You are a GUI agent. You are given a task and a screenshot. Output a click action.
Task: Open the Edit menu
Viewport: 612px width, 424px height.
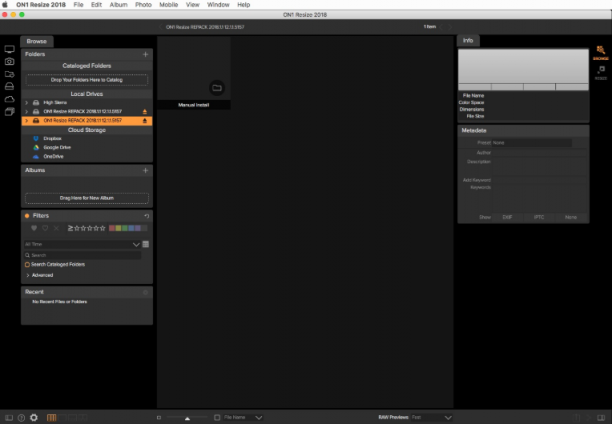(96, 5)
